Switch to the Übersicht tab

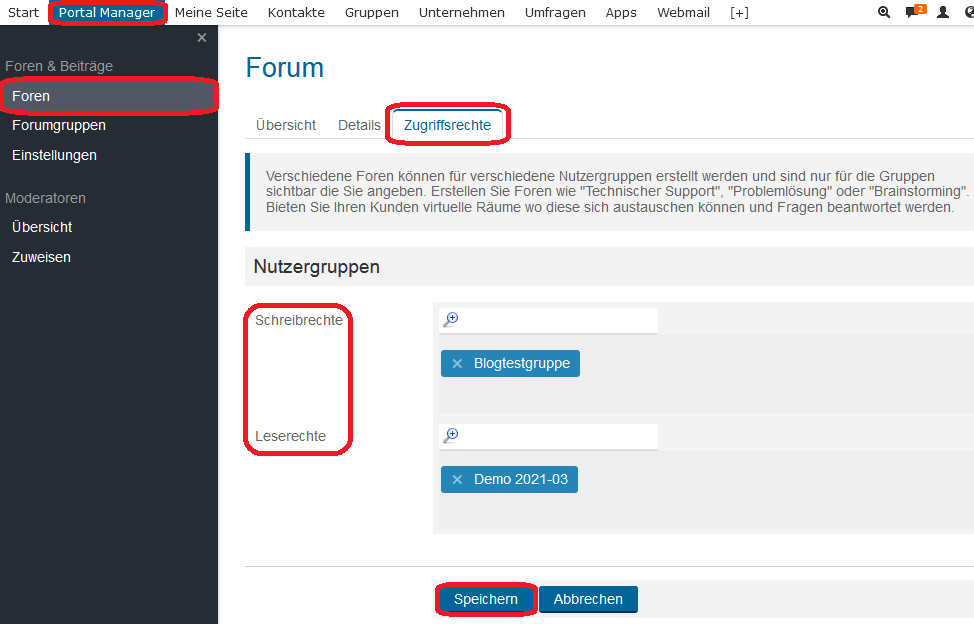[286, 125]
